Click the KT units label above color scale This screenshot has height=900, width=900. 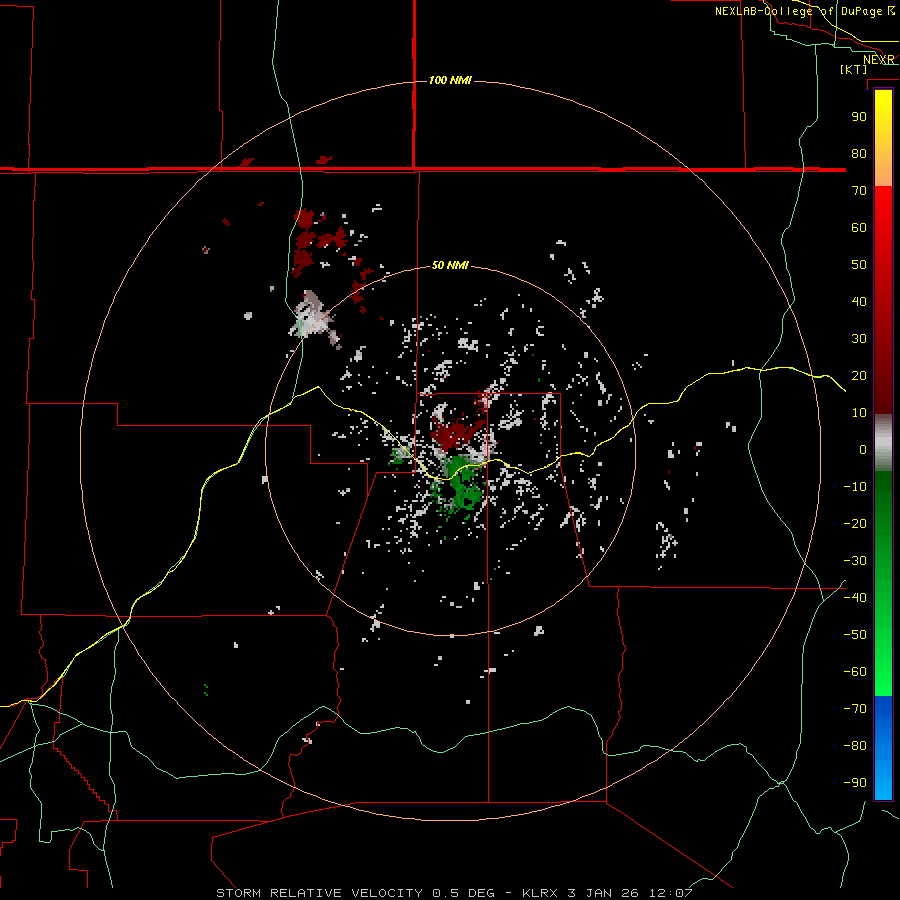click(853, 69)
